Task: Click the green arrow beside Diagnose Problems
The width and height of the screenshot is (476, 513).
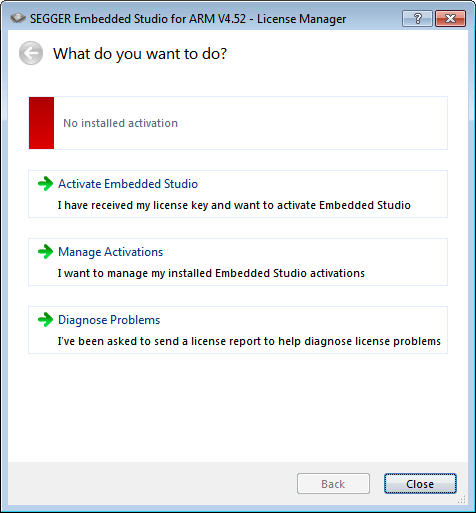Action: [45, 320]
